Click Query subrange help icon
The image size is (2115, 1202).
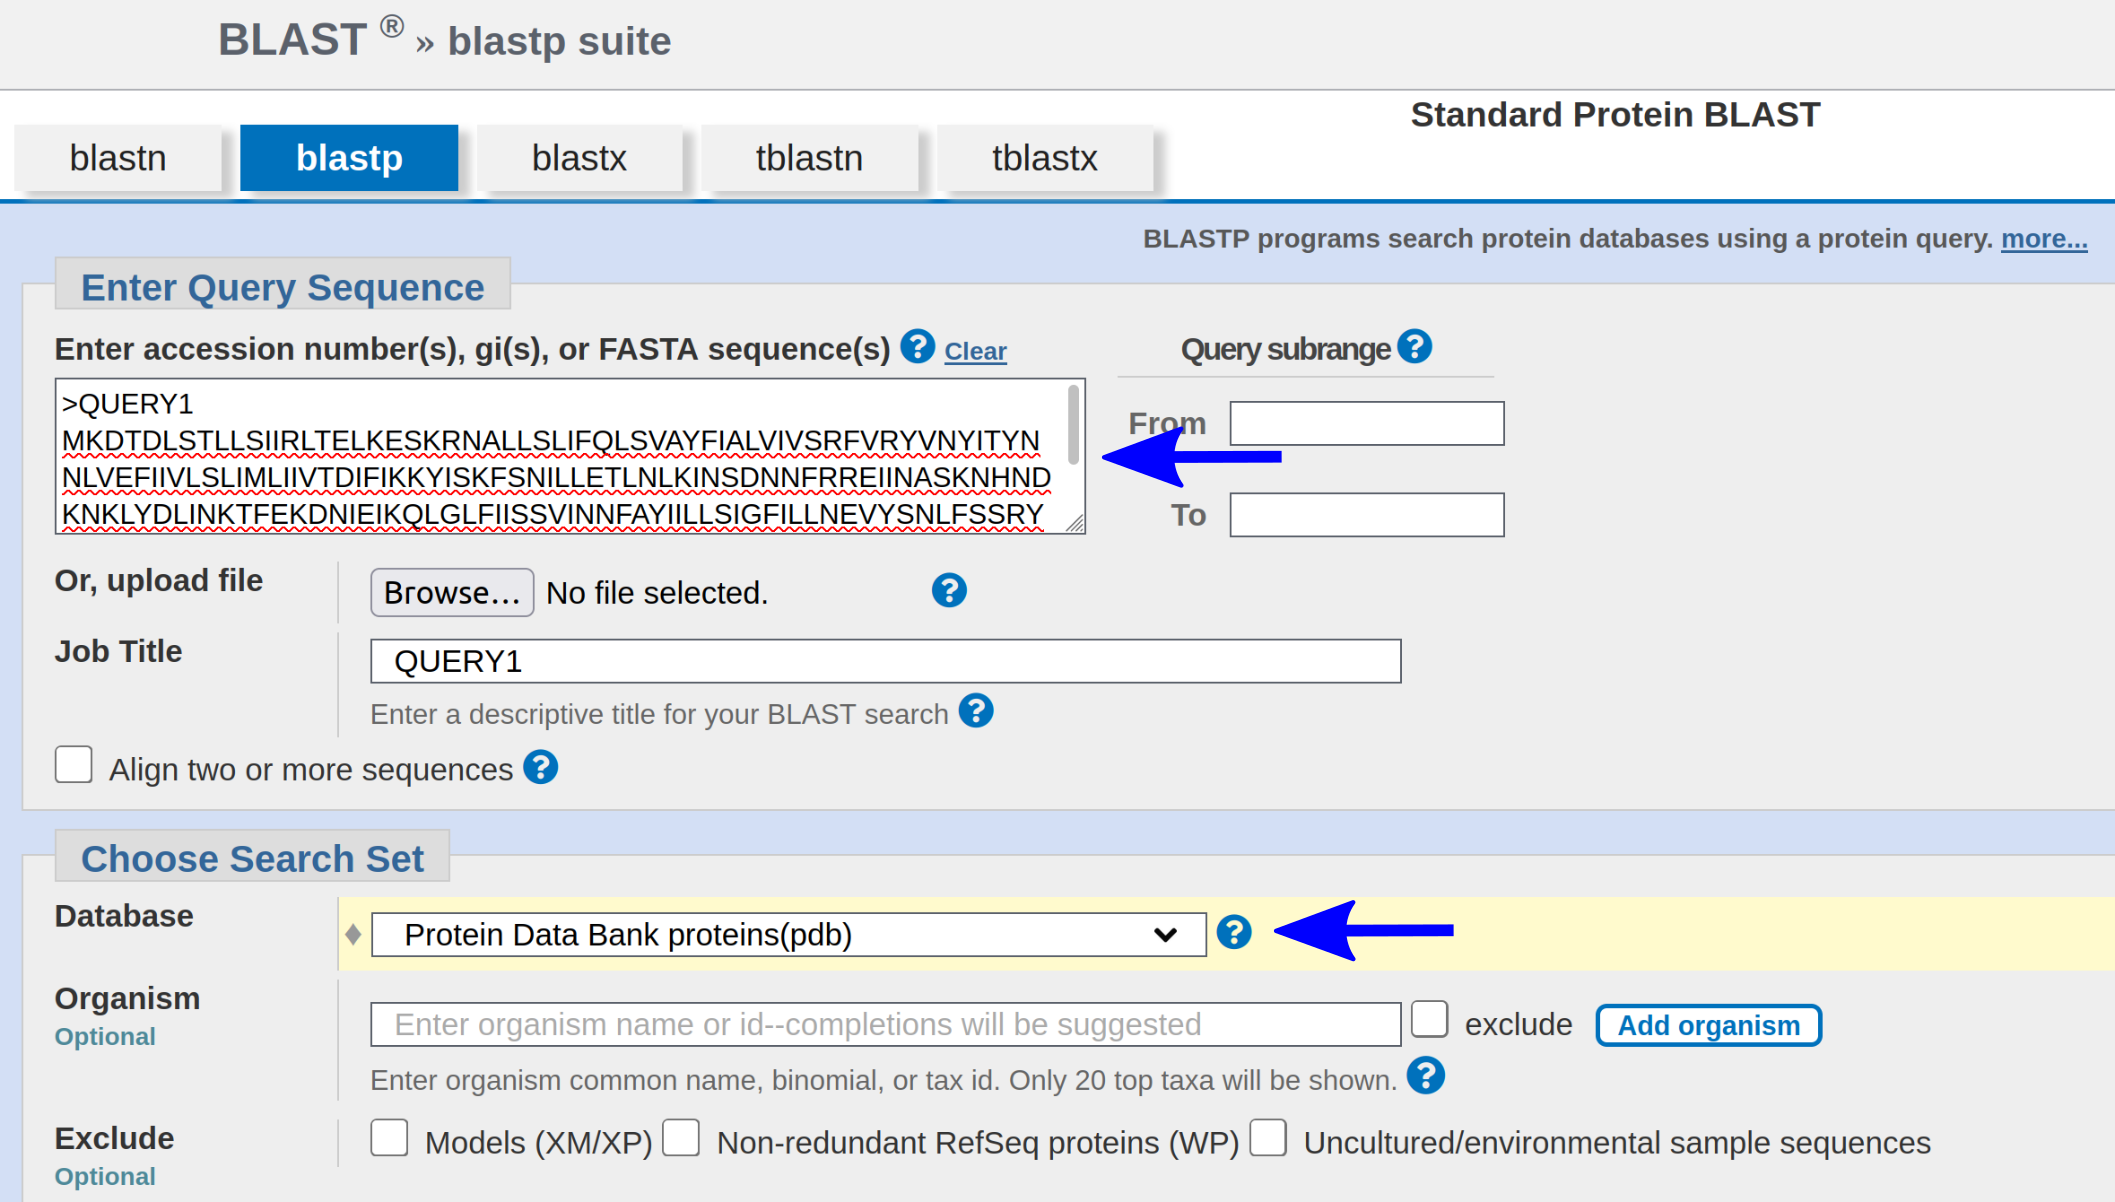(x=1414, y=347)
